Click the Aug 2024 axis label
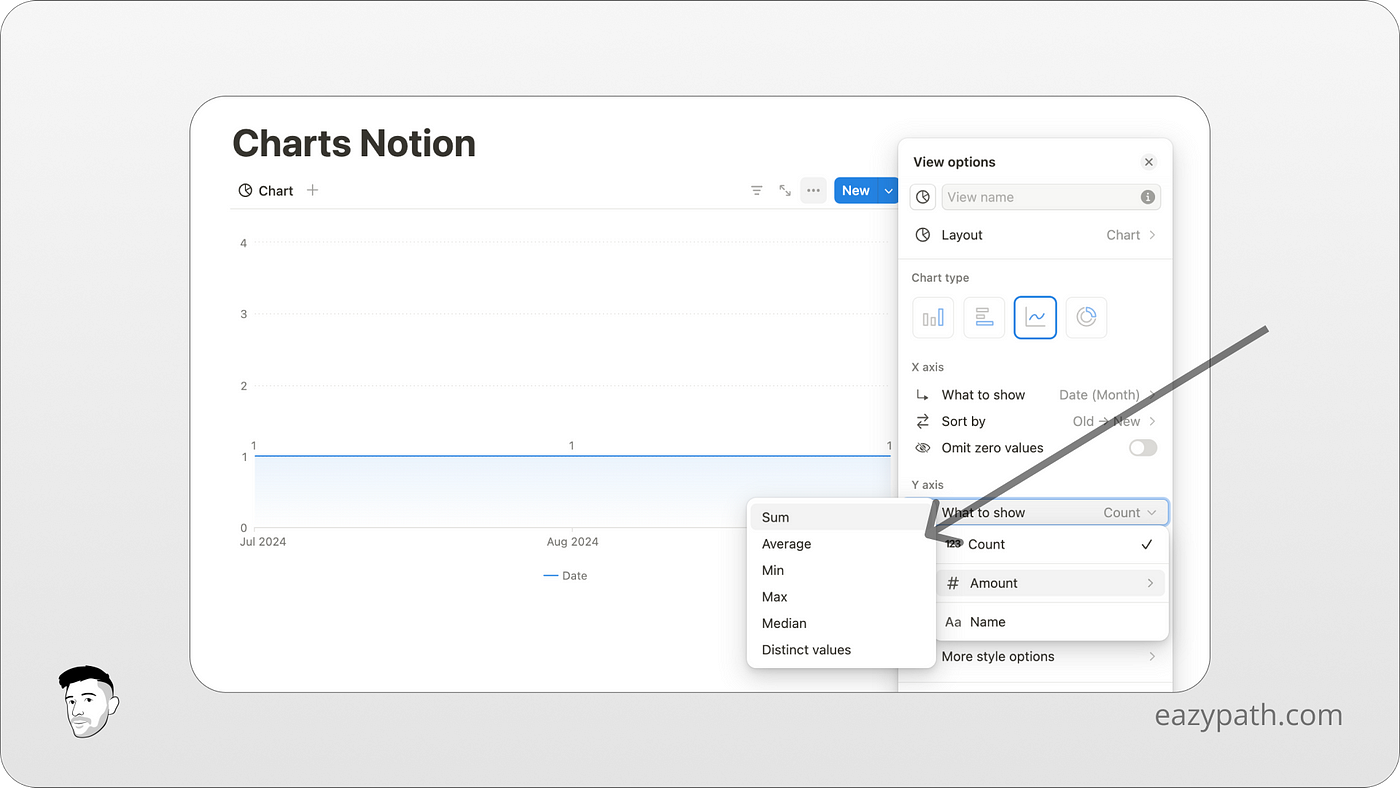Screen dimensions: 1400x788 click(x=572, y=542)
